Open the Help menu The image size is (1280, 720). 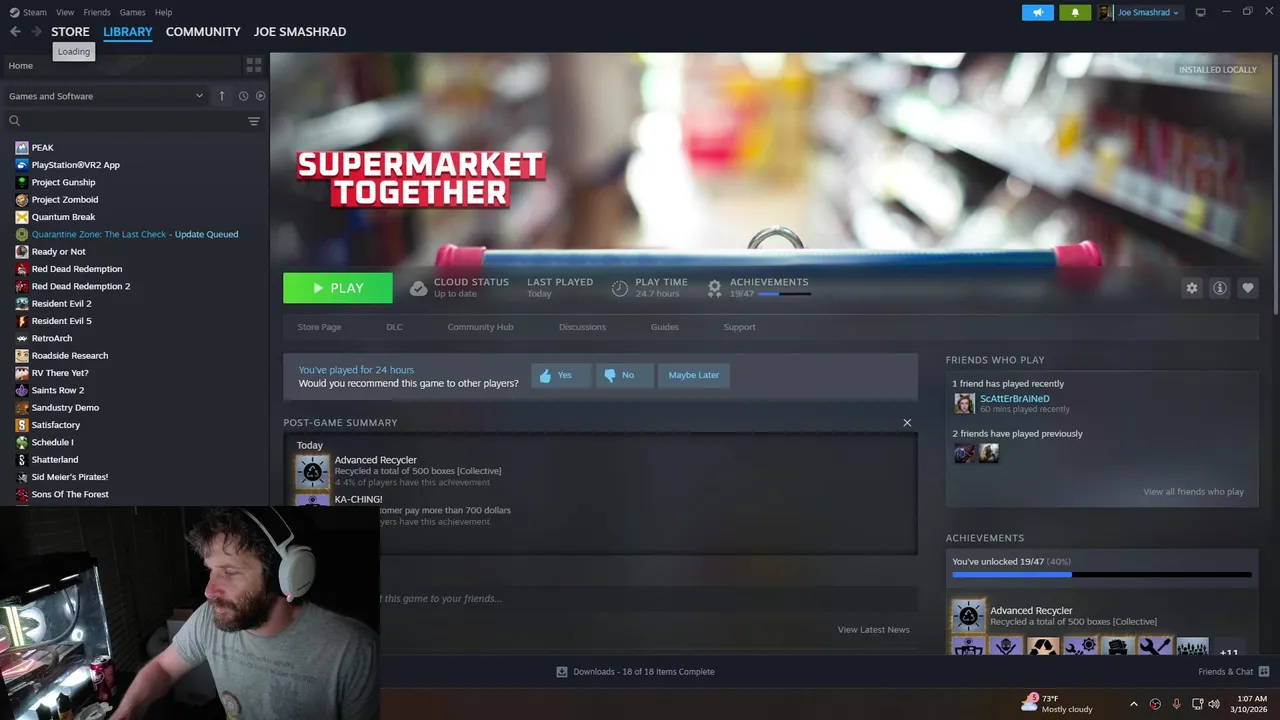point(164,12)
